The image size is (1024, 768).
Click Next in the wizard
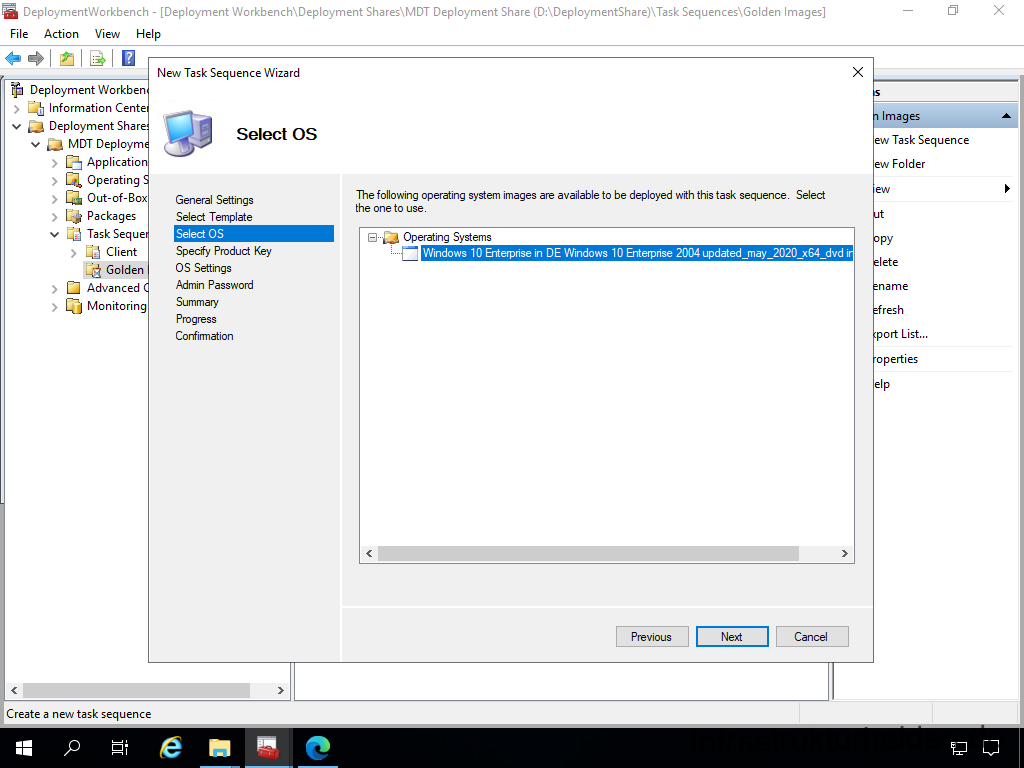click(731, 637)
